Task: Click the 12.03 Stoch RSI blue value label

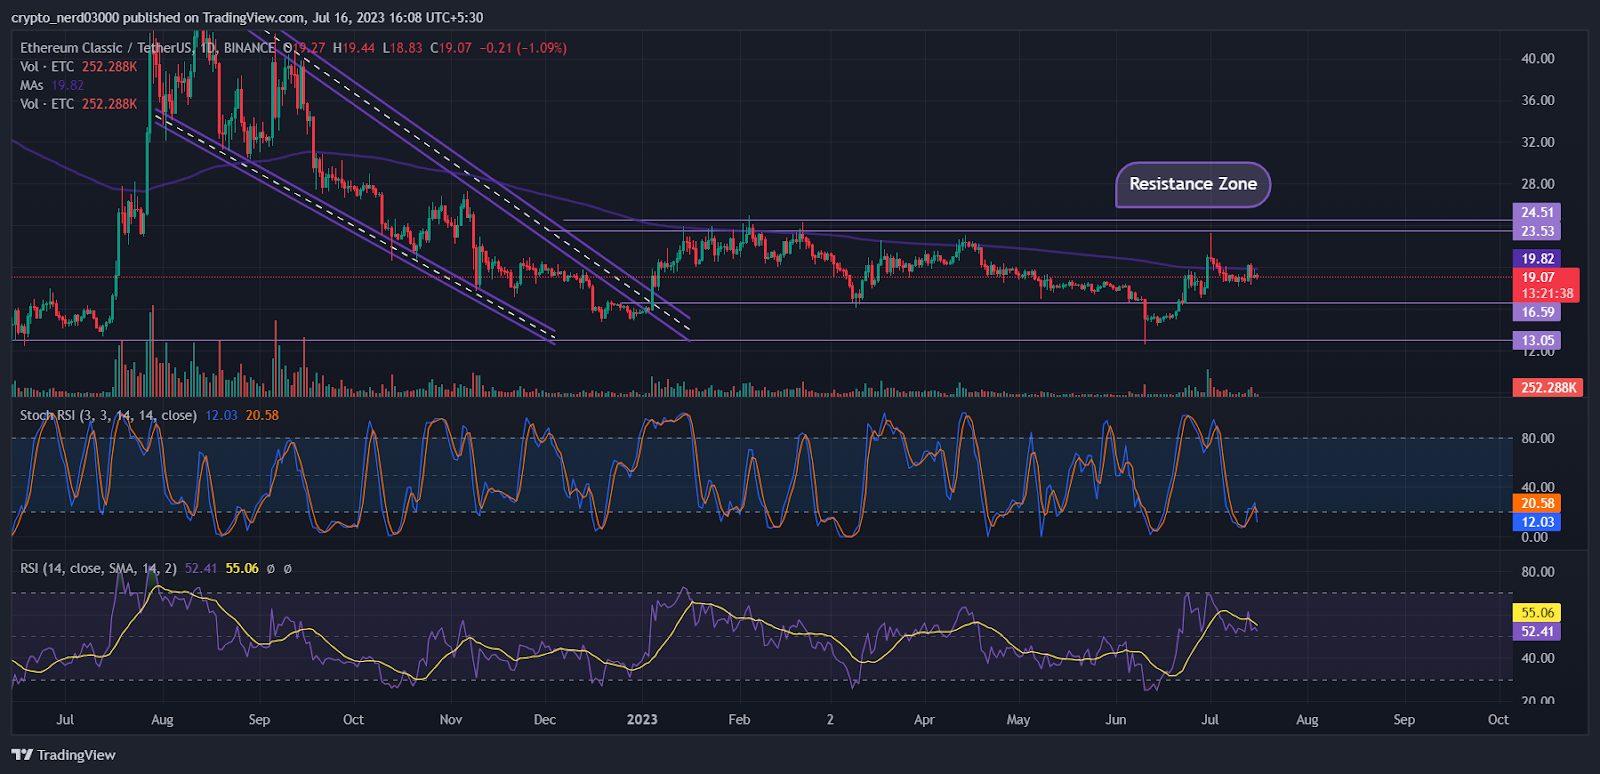Action: [x=1537, y=522]
